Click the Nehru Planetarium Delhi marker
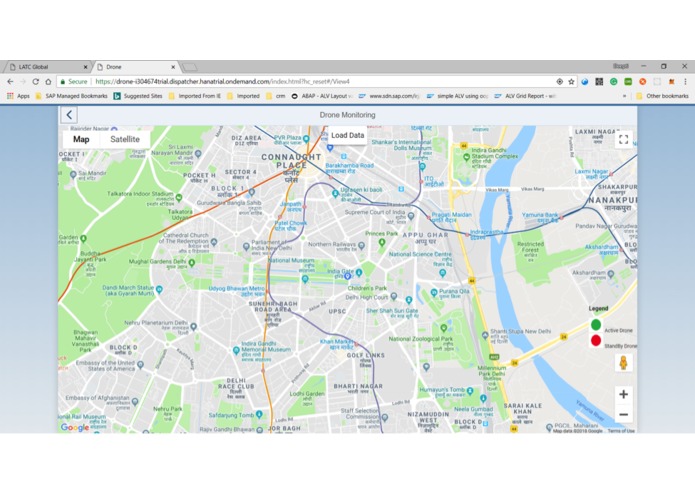 (x=193, y=327)
